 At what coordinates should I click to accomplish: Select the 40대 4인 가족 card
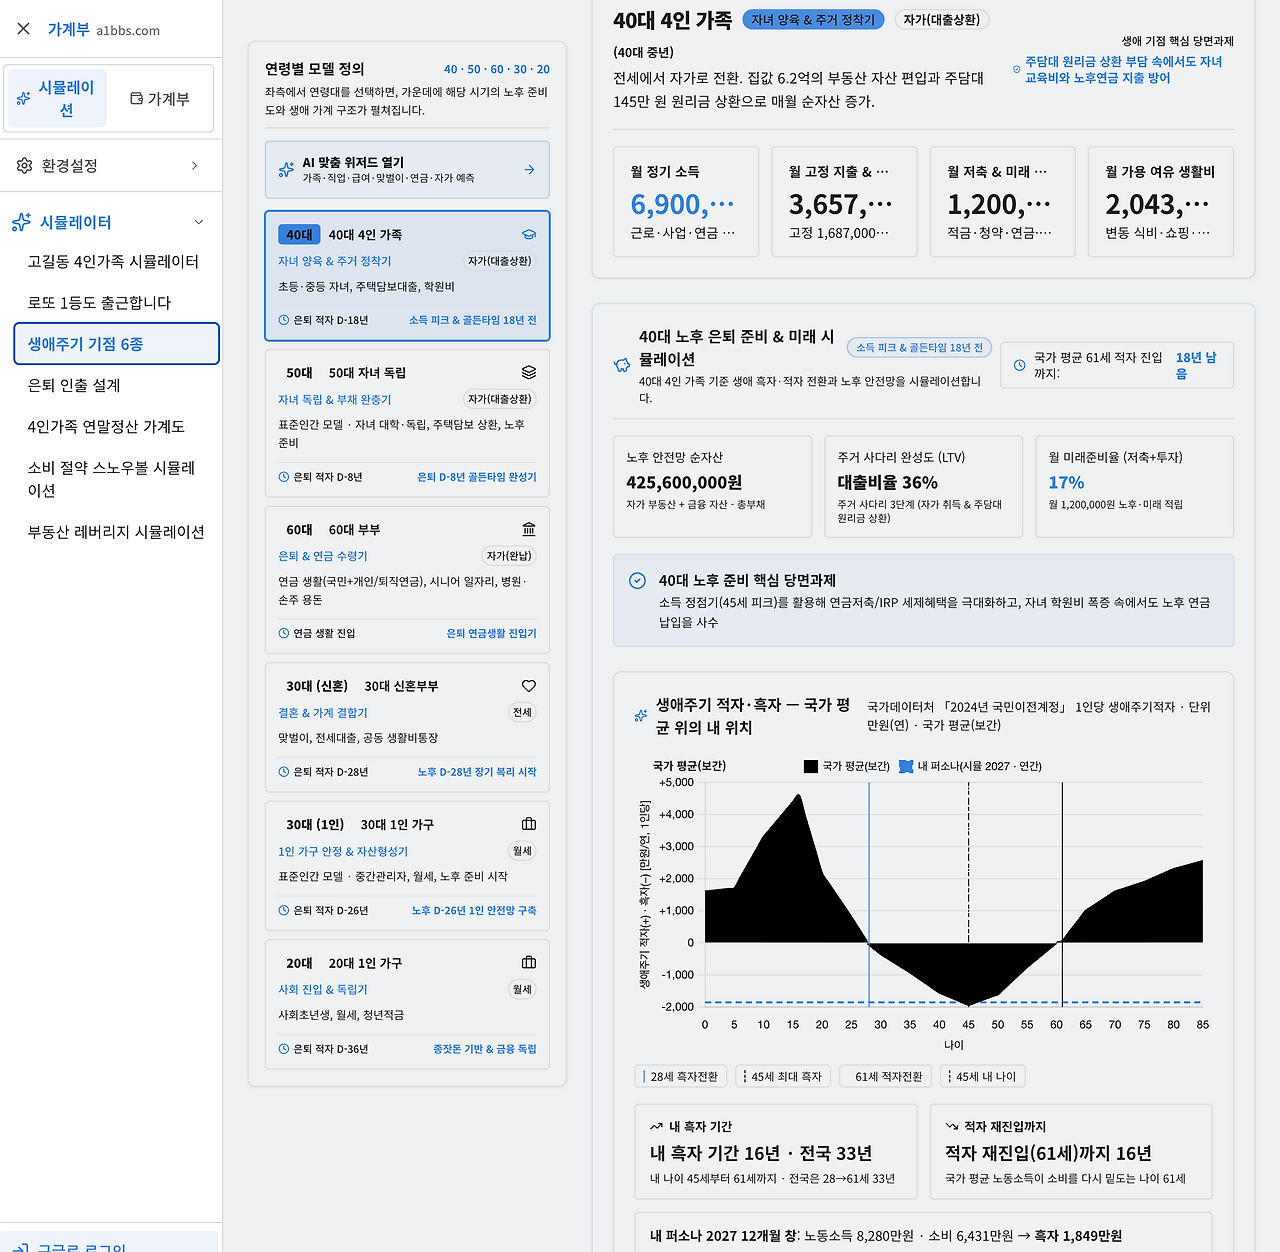(407, 276)
